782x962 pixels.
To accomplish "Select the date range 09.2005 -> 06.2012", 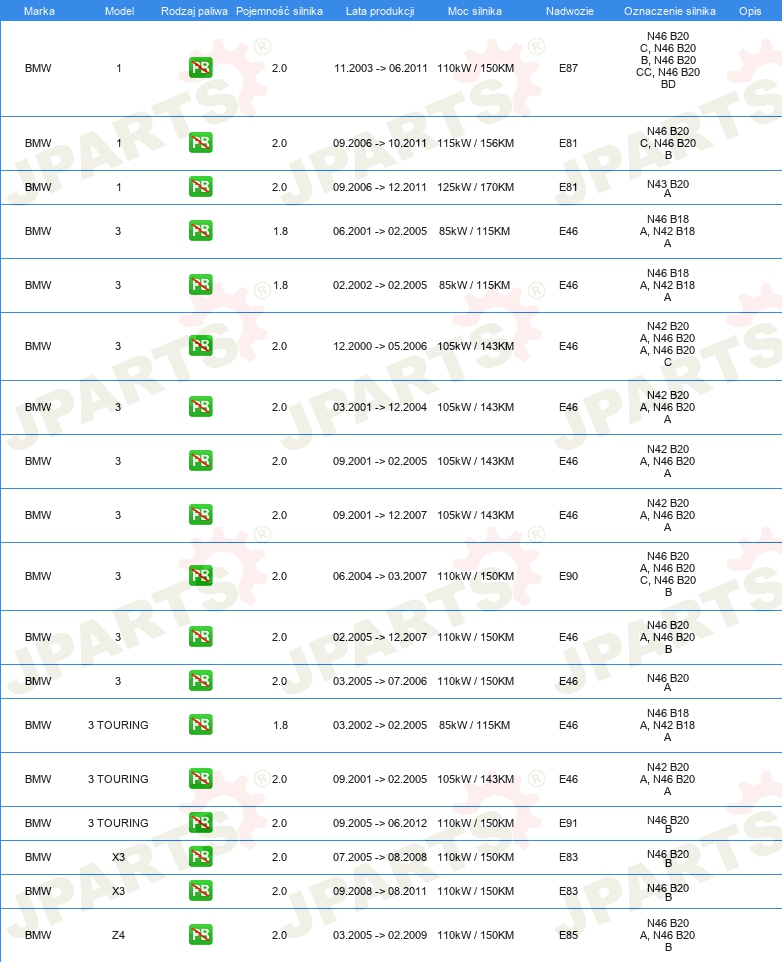I will point(380,823).
